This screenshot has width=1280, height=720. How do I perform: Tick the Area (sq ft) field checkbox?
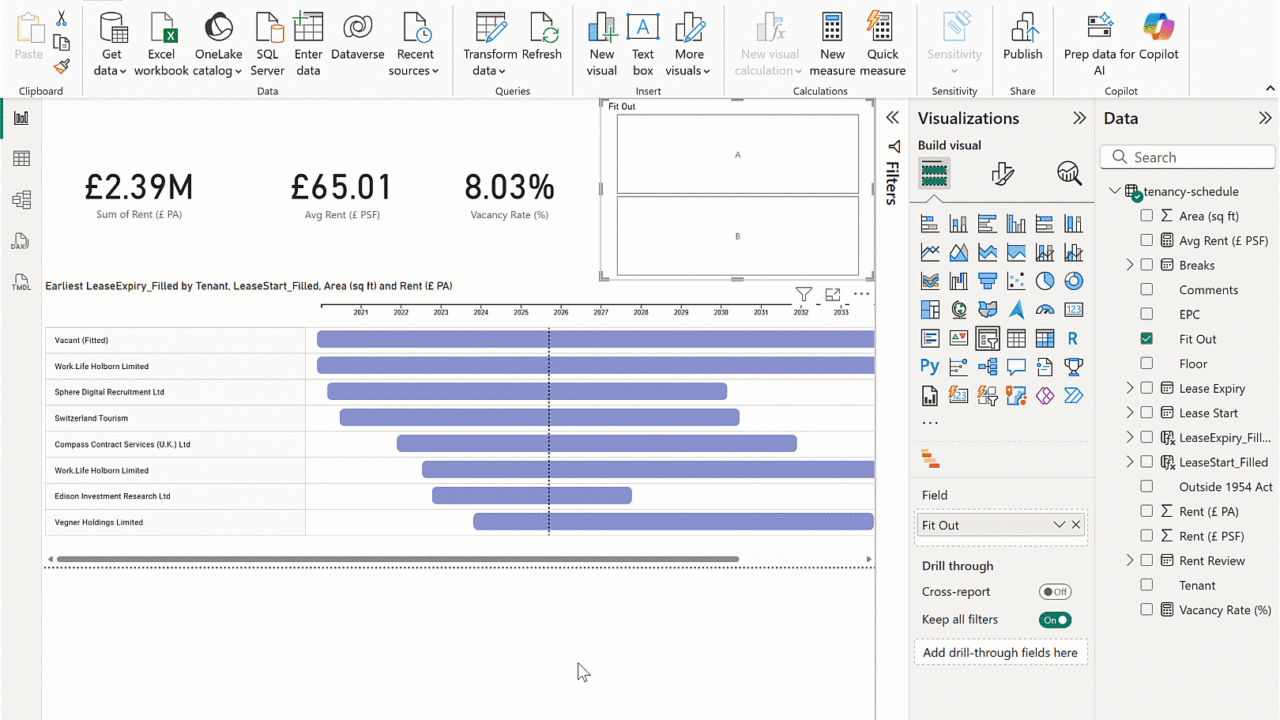(x=1147, y=216)
